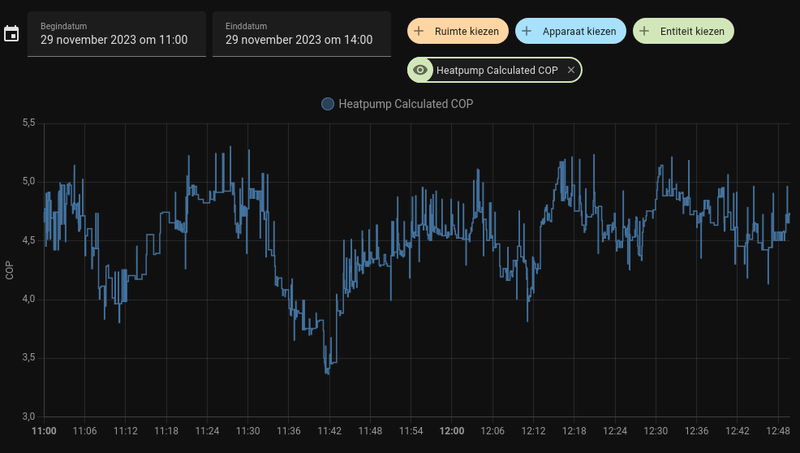Click the 11:00 x-axis time label
Viewport: 800px width, 453px height.
click(x=44, y=431)
